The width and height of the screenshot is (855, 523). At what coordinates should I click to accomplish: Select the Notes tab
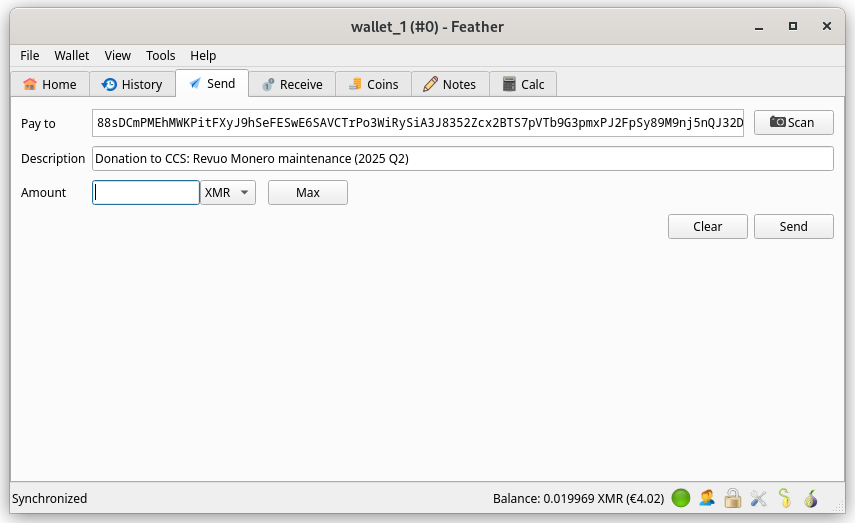coord(449,85)
